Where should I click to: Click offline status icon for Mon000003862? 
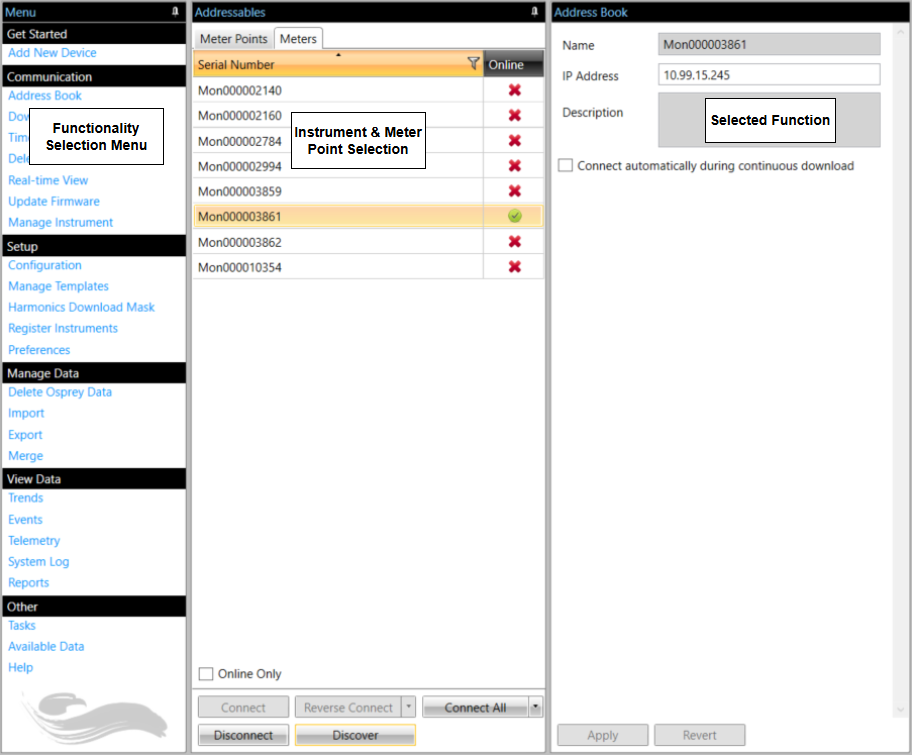(515, 241)
